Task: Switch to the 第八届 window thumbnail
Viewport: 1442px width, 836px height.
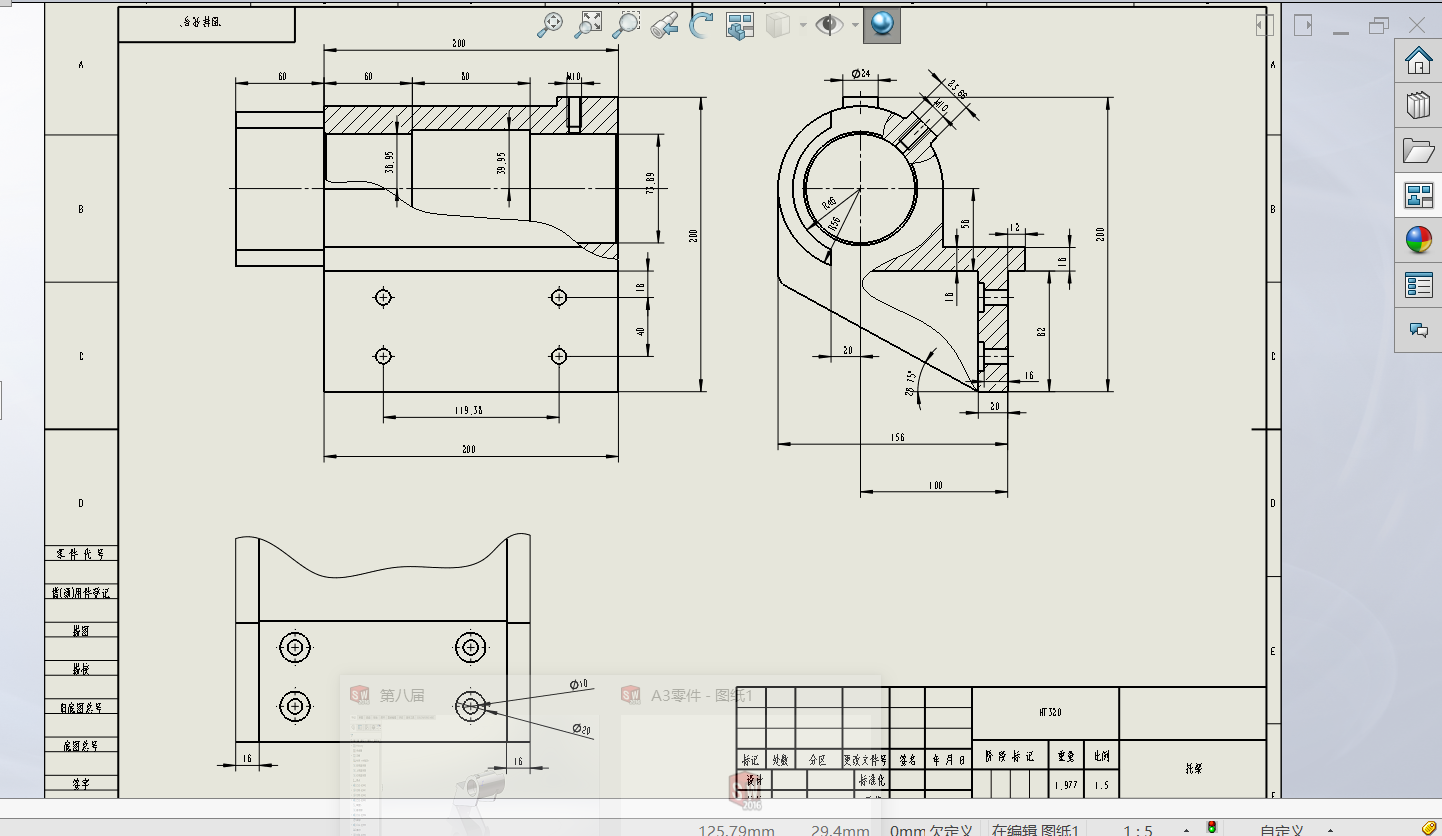Action: pos(475,755)
